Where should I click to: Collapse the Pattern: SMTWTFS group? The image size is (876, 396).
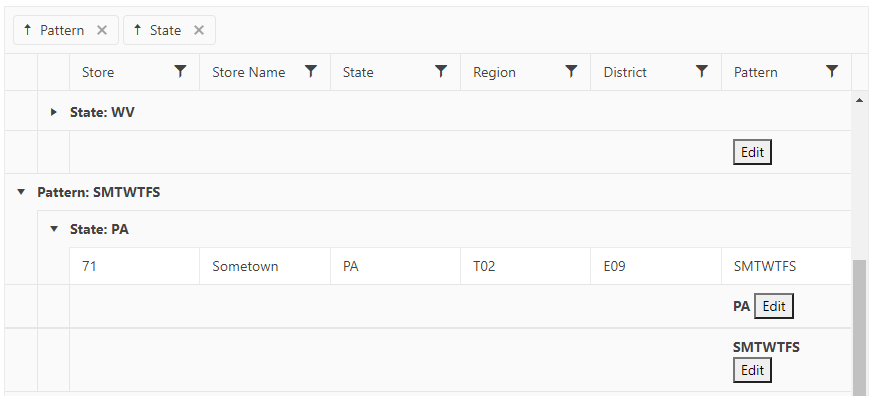click(21, 192)
